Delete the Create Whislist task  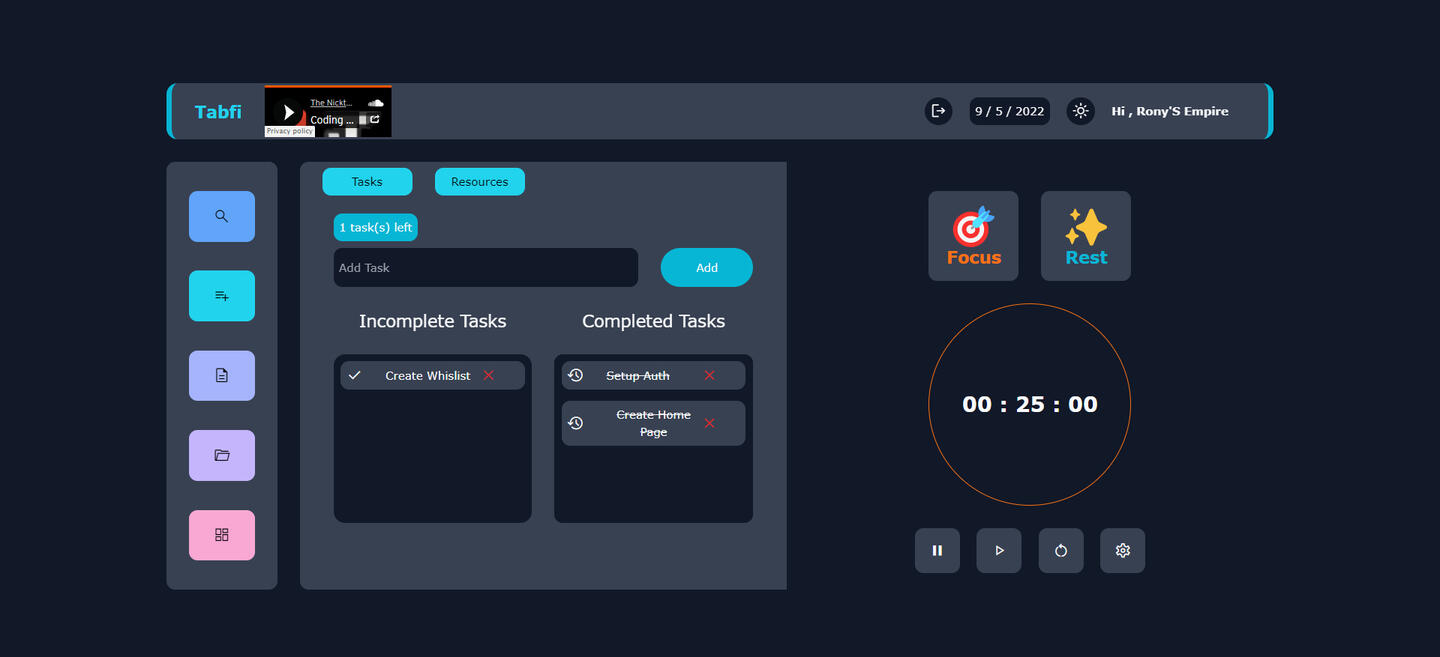pyautogui.click(x=489, y=376)
